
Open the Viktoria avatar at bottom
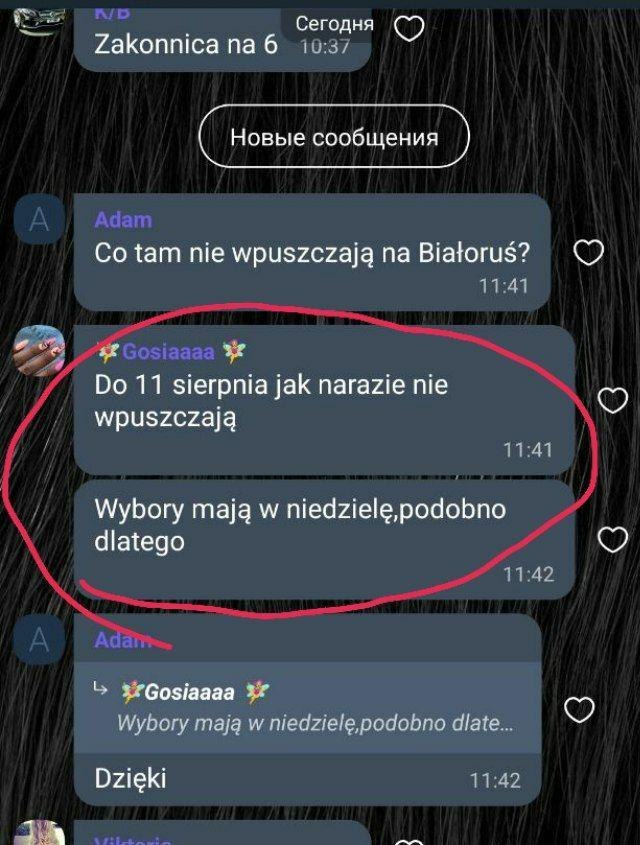pyautogui.click(x=39, y=833)
